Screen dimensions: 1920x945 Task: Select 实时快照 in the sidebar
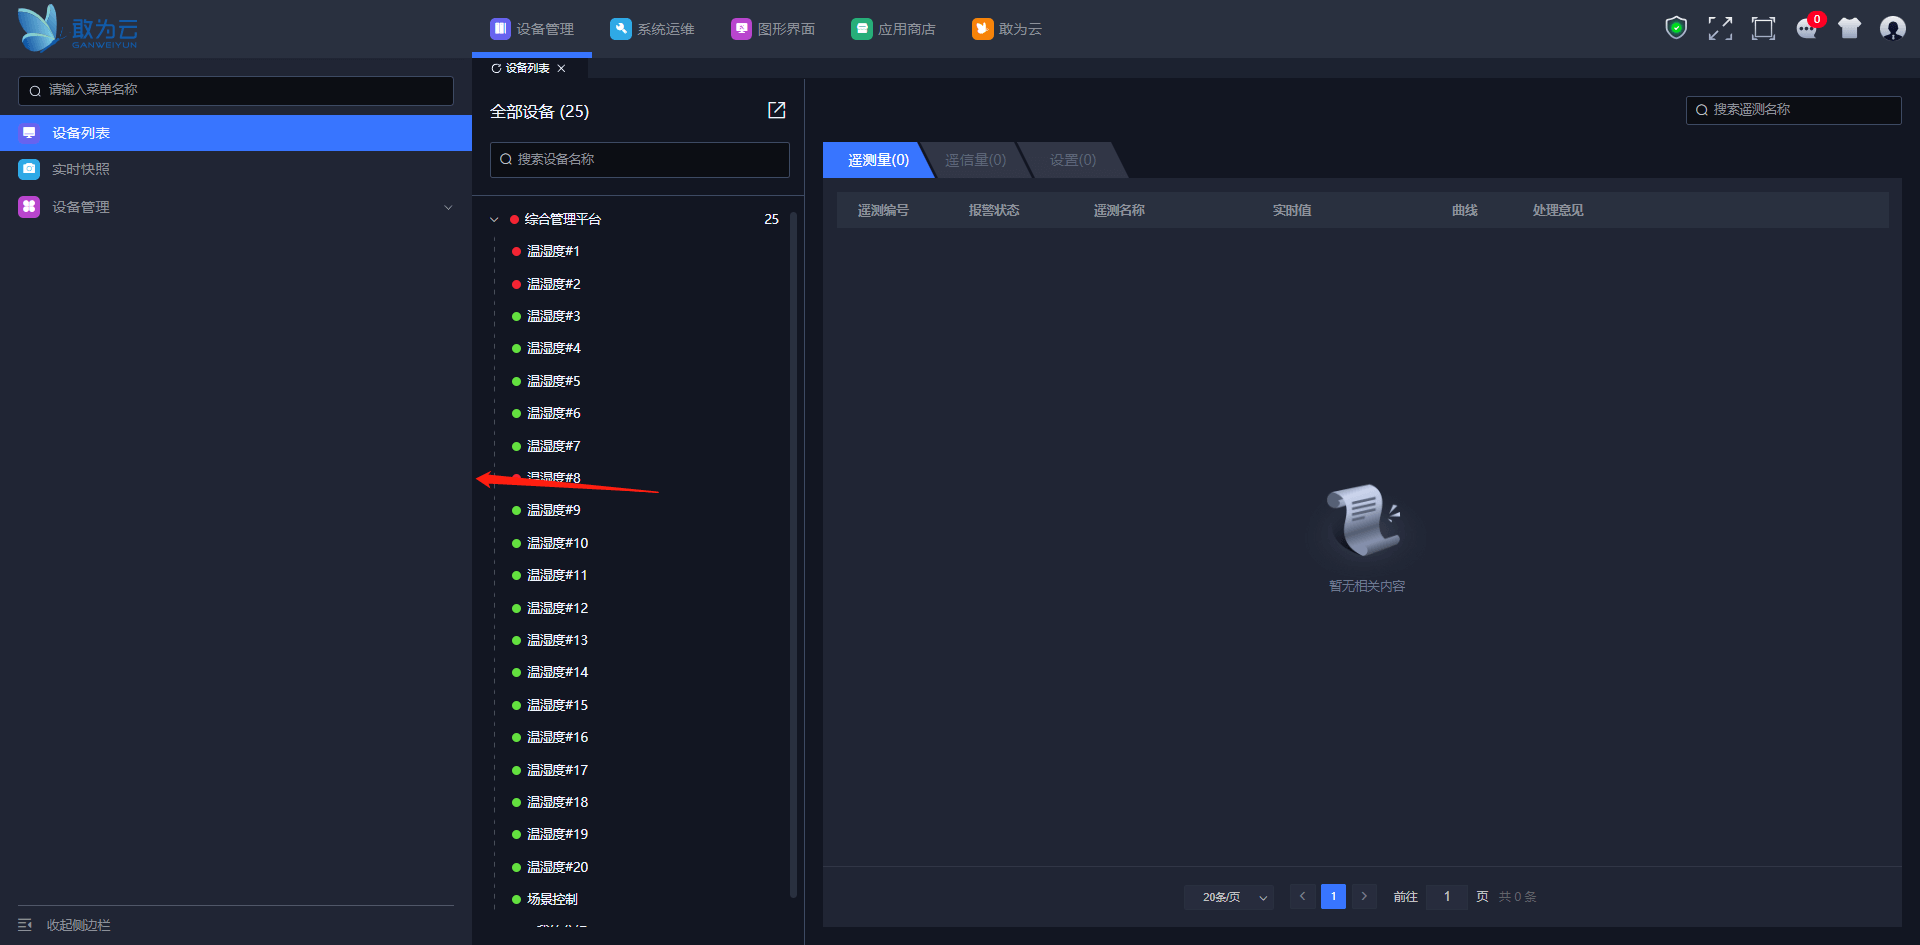(236, 169)
